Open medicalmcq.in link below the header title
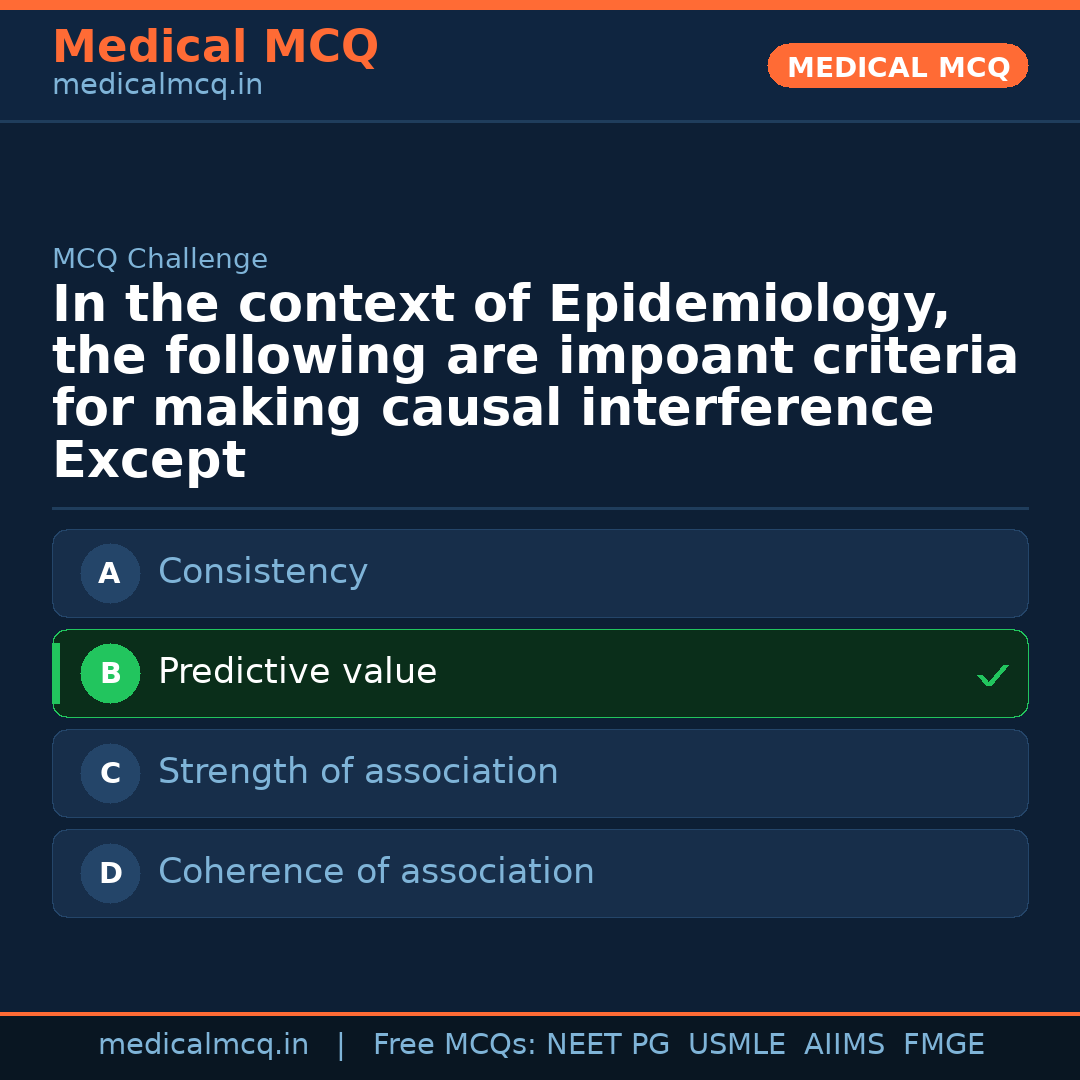The width and height of the screenshot is (1080, 1080). click(157, 86)
